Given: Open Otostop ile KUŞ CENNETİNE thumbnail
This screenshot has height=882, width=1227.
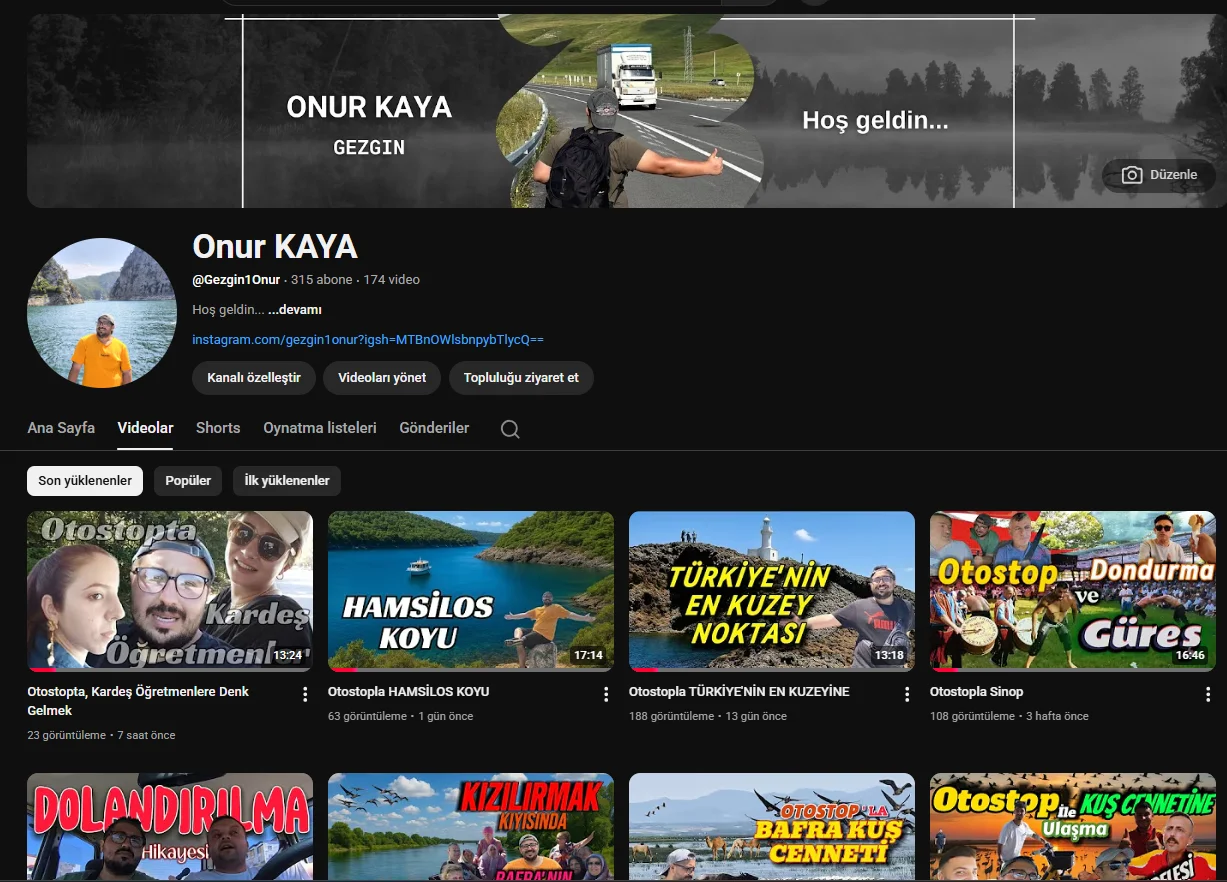Looking at the screenshot, I should [1073, 826].
